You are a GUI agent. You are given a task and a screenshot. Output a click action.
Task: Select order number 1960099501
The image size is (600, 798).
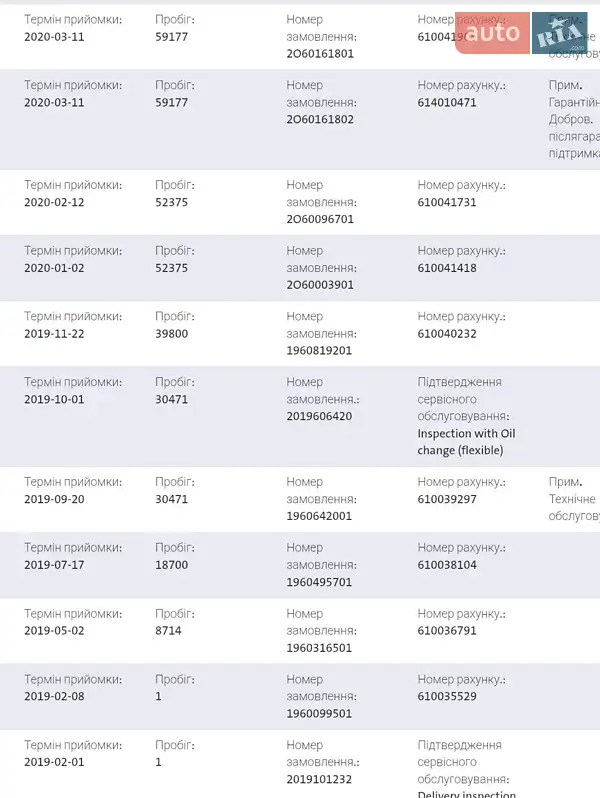[x=319, y=714]
